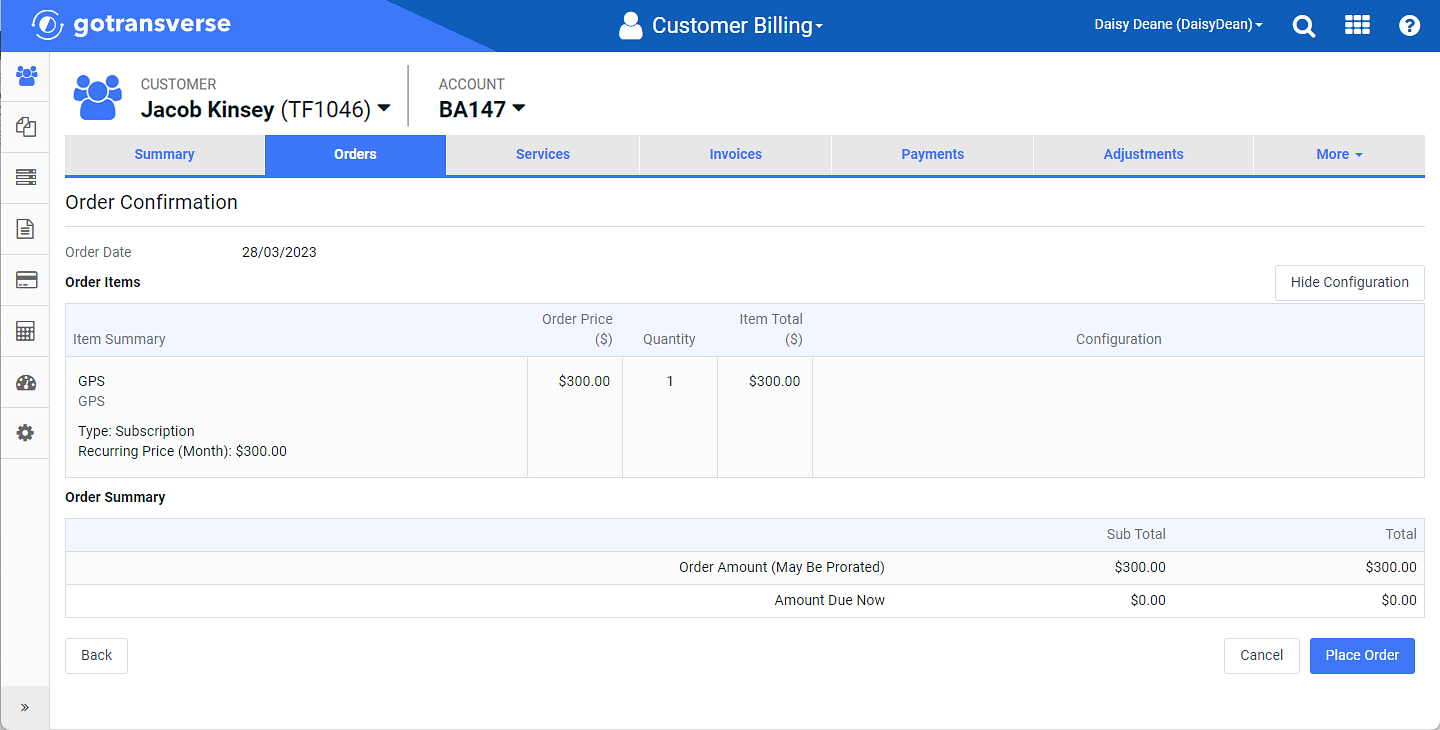Click the Hide Configuration button
1440x730 pixels.
[x=1350, y=282]
